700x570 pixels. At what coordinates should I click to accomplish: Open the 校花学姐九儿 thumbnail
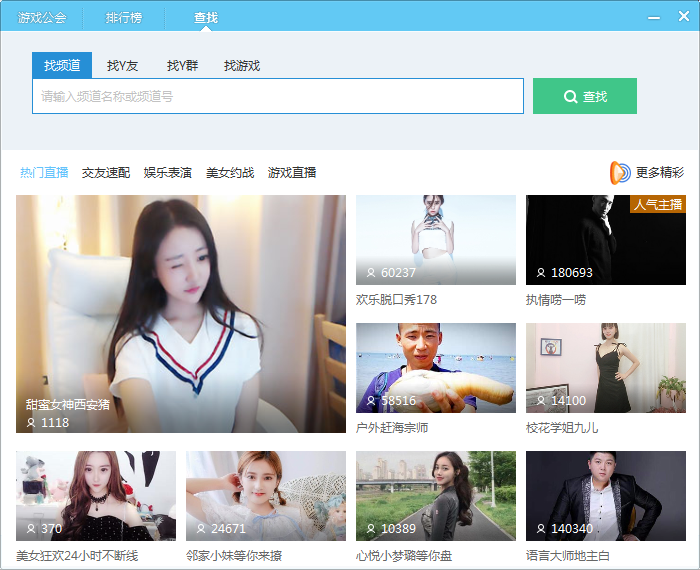(x=606, y=368)
